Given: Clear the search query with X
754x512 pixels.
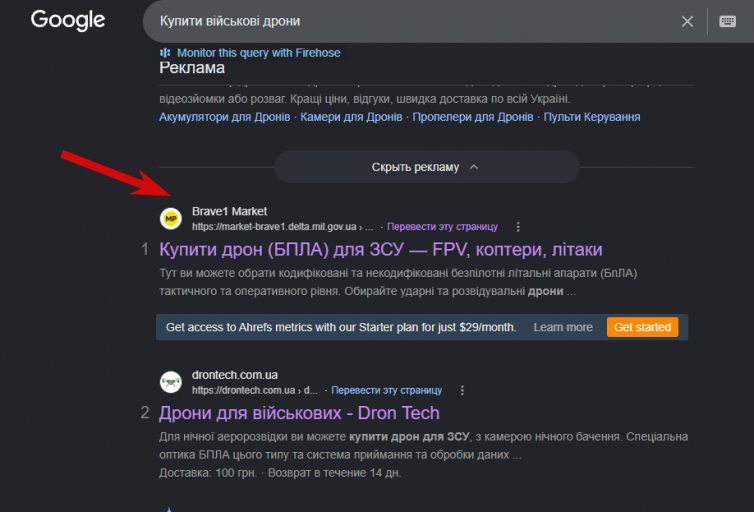Looking at the screenshot, I should pyautogui.click(x=687, y=21).
